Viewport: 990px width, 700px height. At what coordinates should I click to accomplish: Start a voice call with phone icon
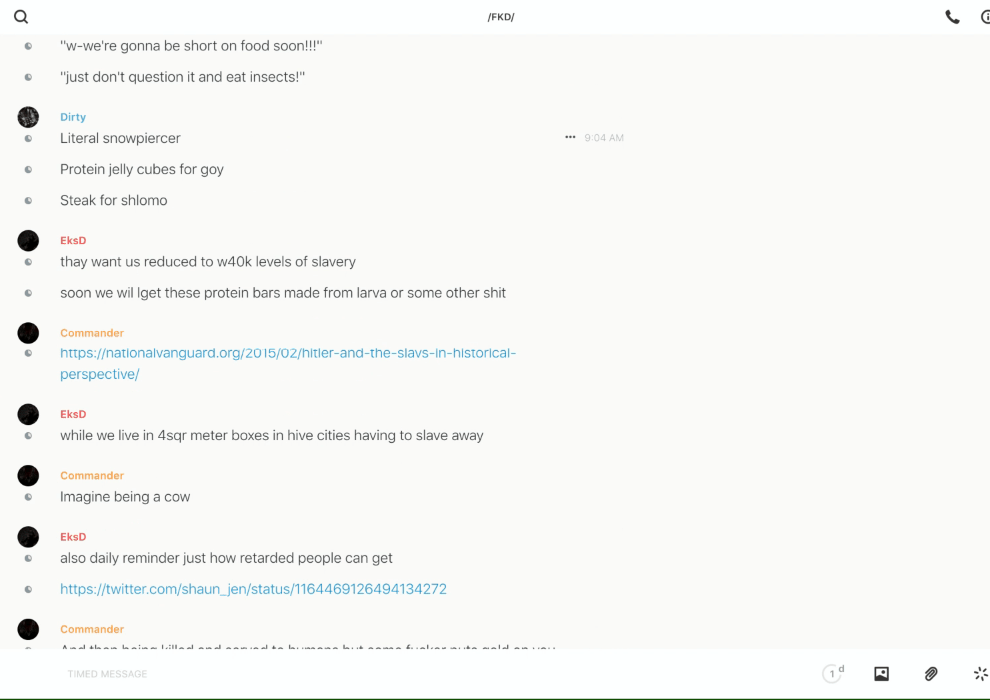coord(952,17)
